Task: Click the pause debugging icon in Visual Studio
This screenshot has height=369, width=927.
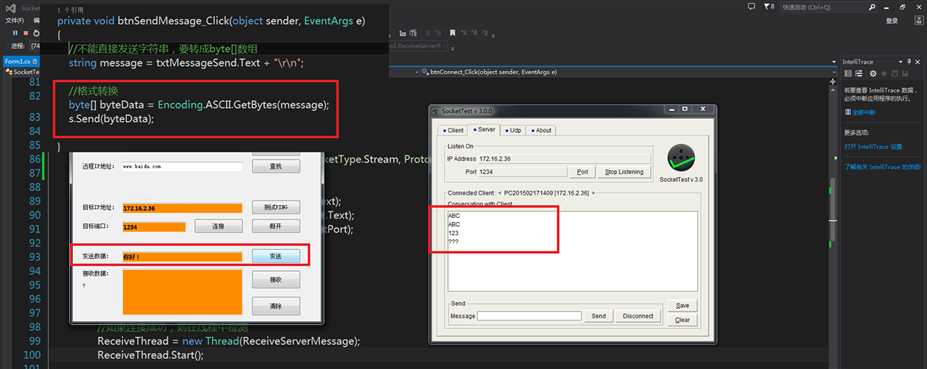Action: point(15,33)
